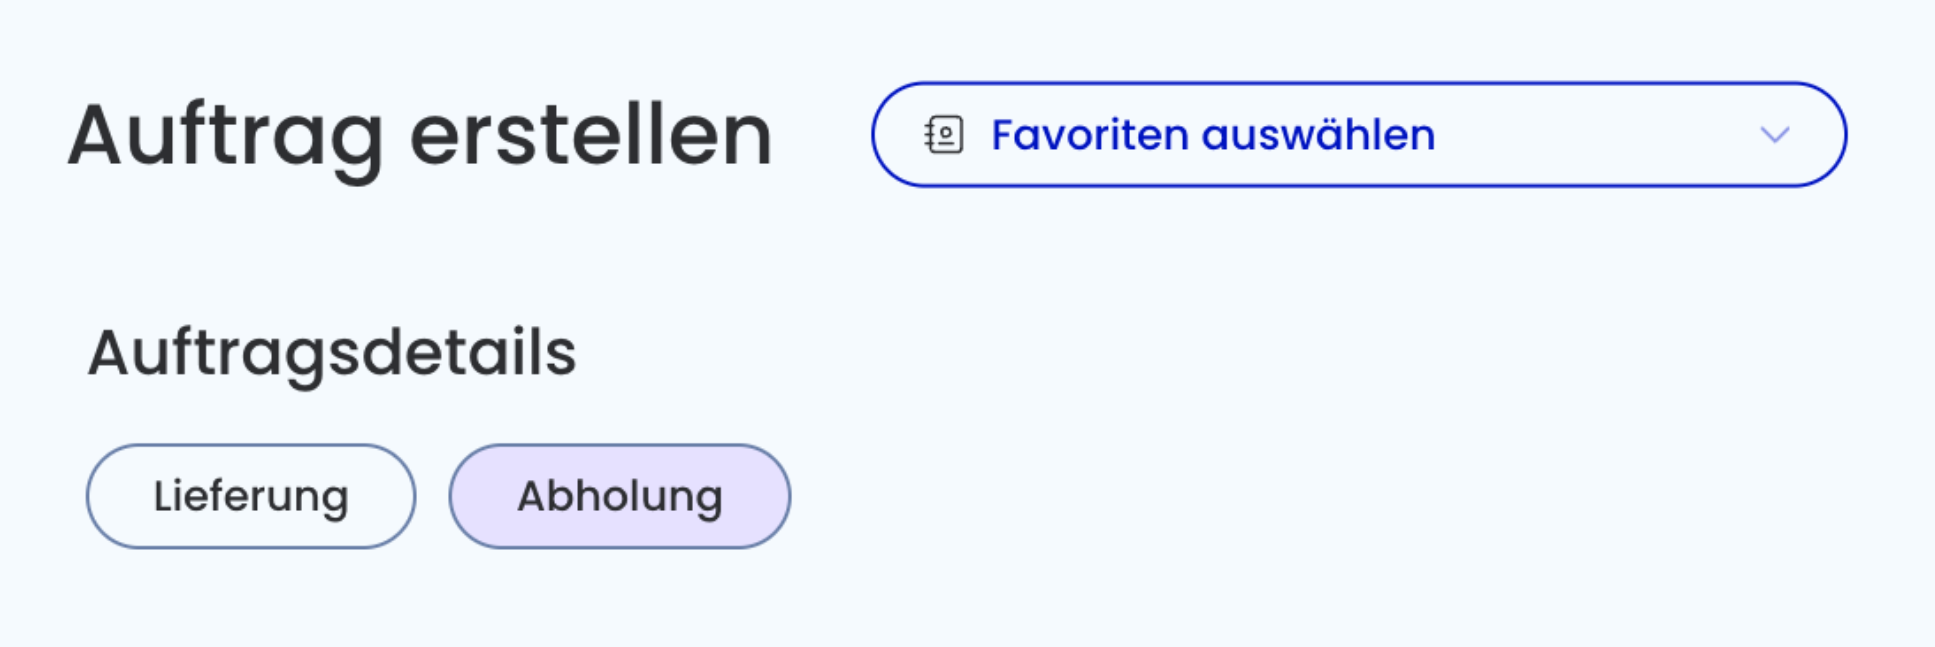Open favorites list via blue-outlined combo box

tap(1359, 135)
